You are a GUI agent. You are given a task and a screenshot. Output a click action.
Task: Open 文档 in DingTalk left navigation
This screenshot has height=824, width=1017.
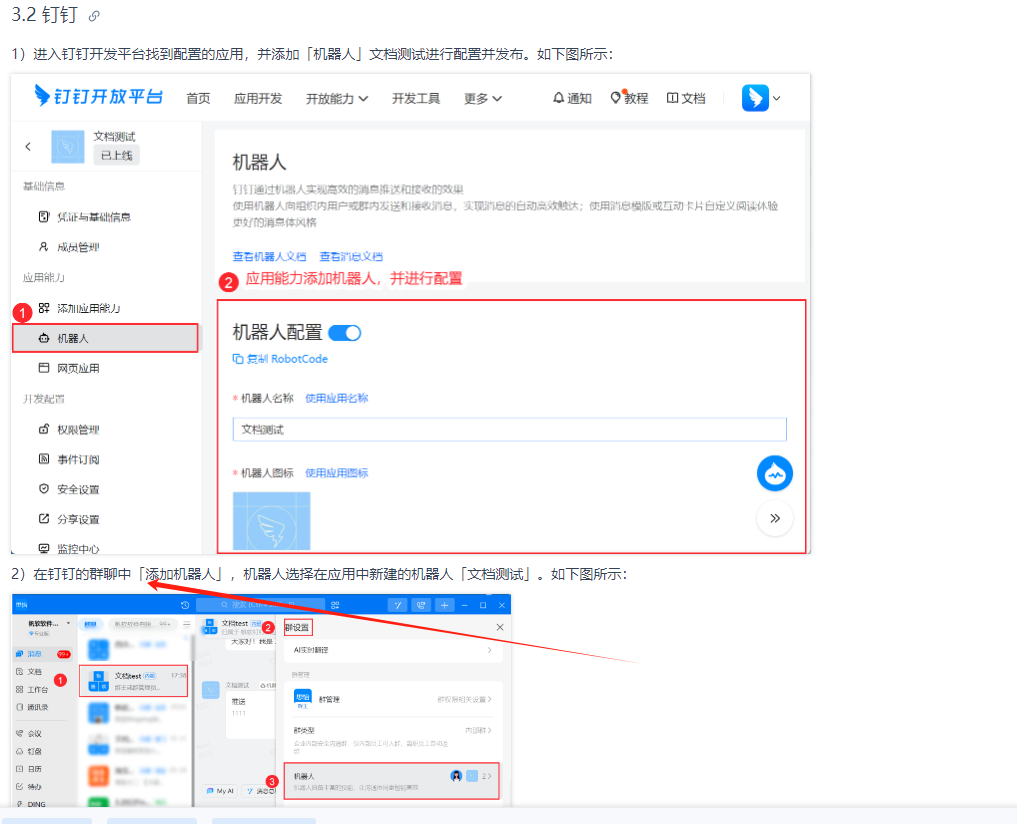pyautogui.click(x=29, y=672)
